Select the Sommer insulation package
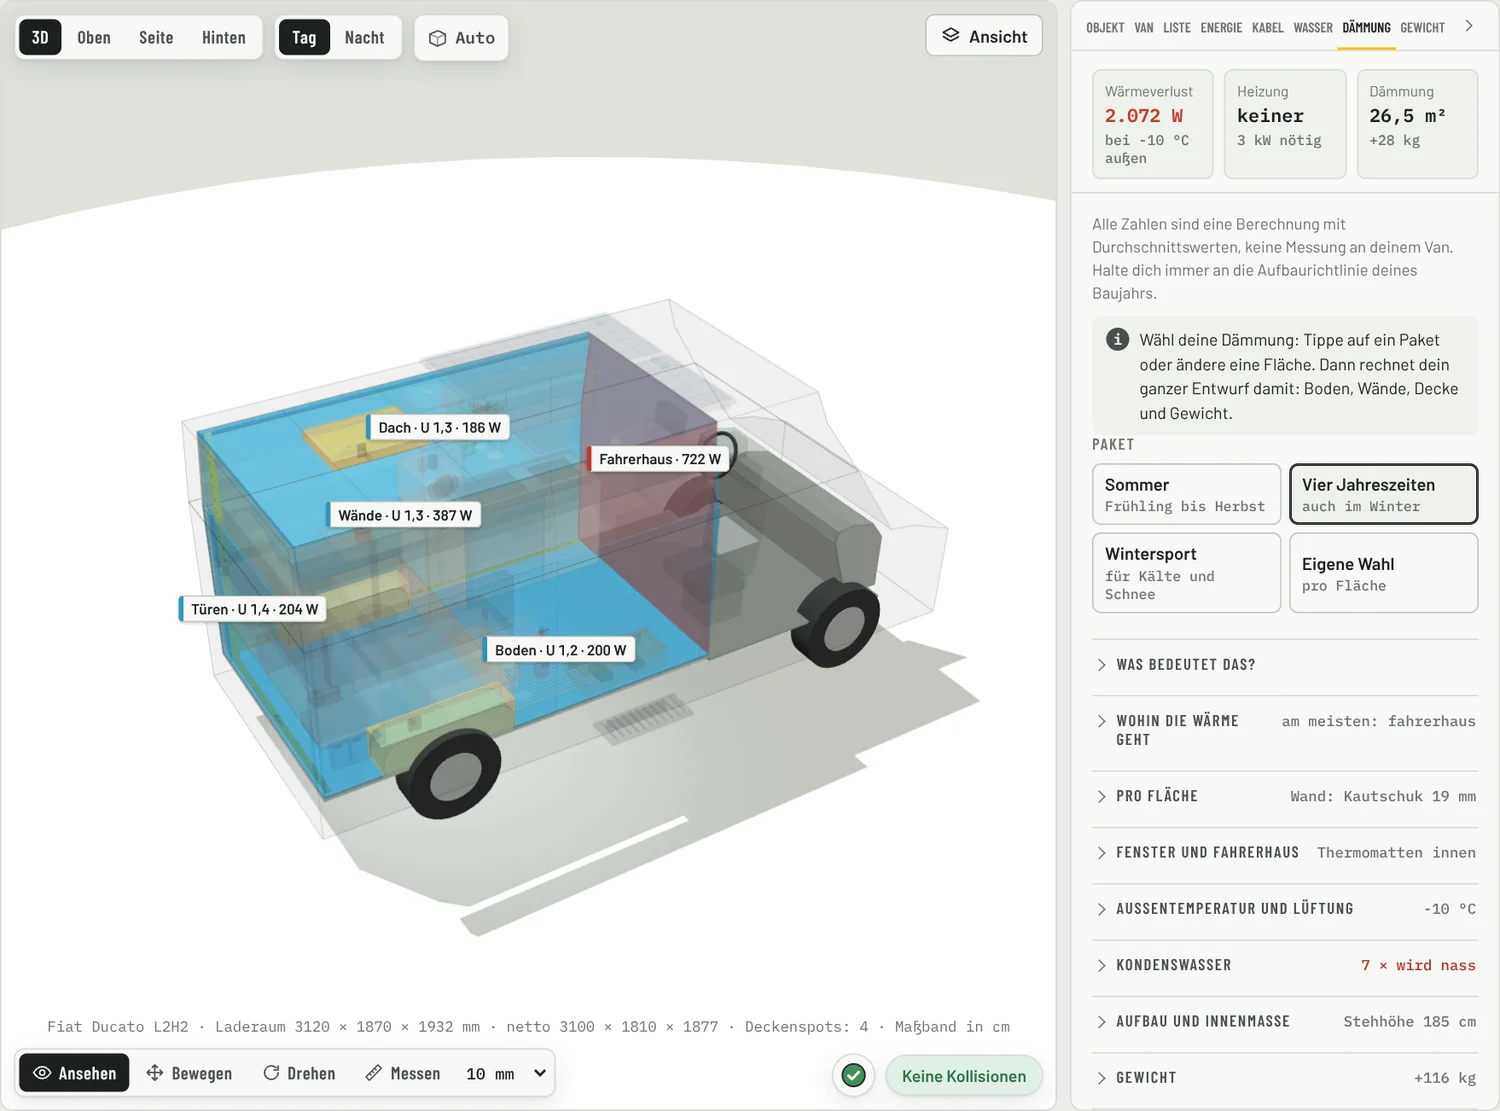Viewport: 1500px width, 1111px height. (x=1186, y=494)
